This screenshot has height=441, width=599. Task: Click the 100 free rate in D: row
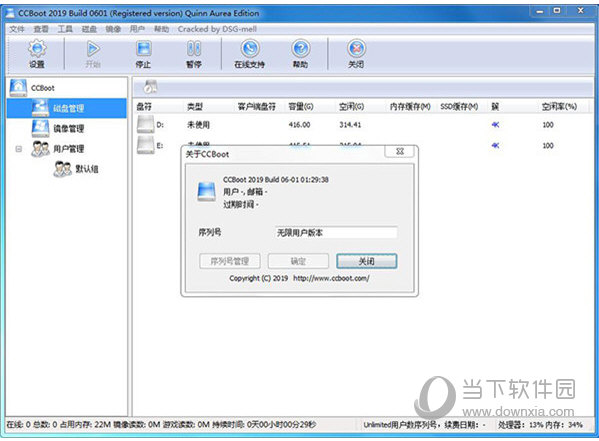[548, 125]
